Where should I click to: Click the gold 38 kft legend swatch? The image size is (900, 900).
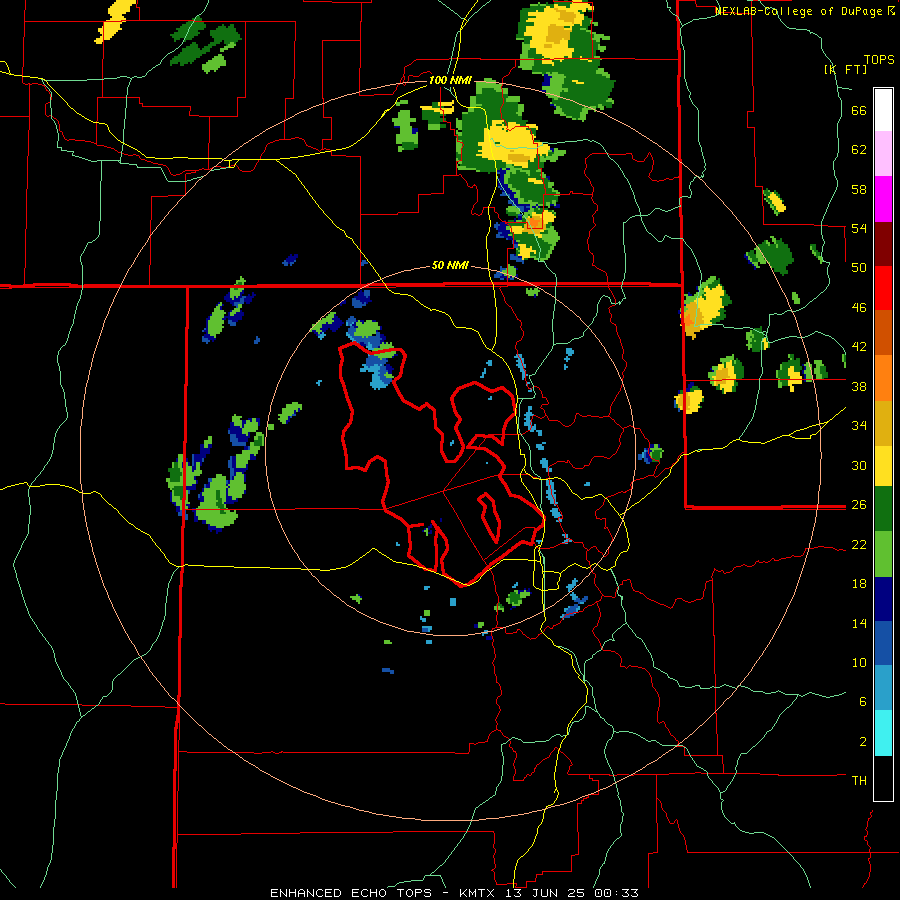point(883,422)
